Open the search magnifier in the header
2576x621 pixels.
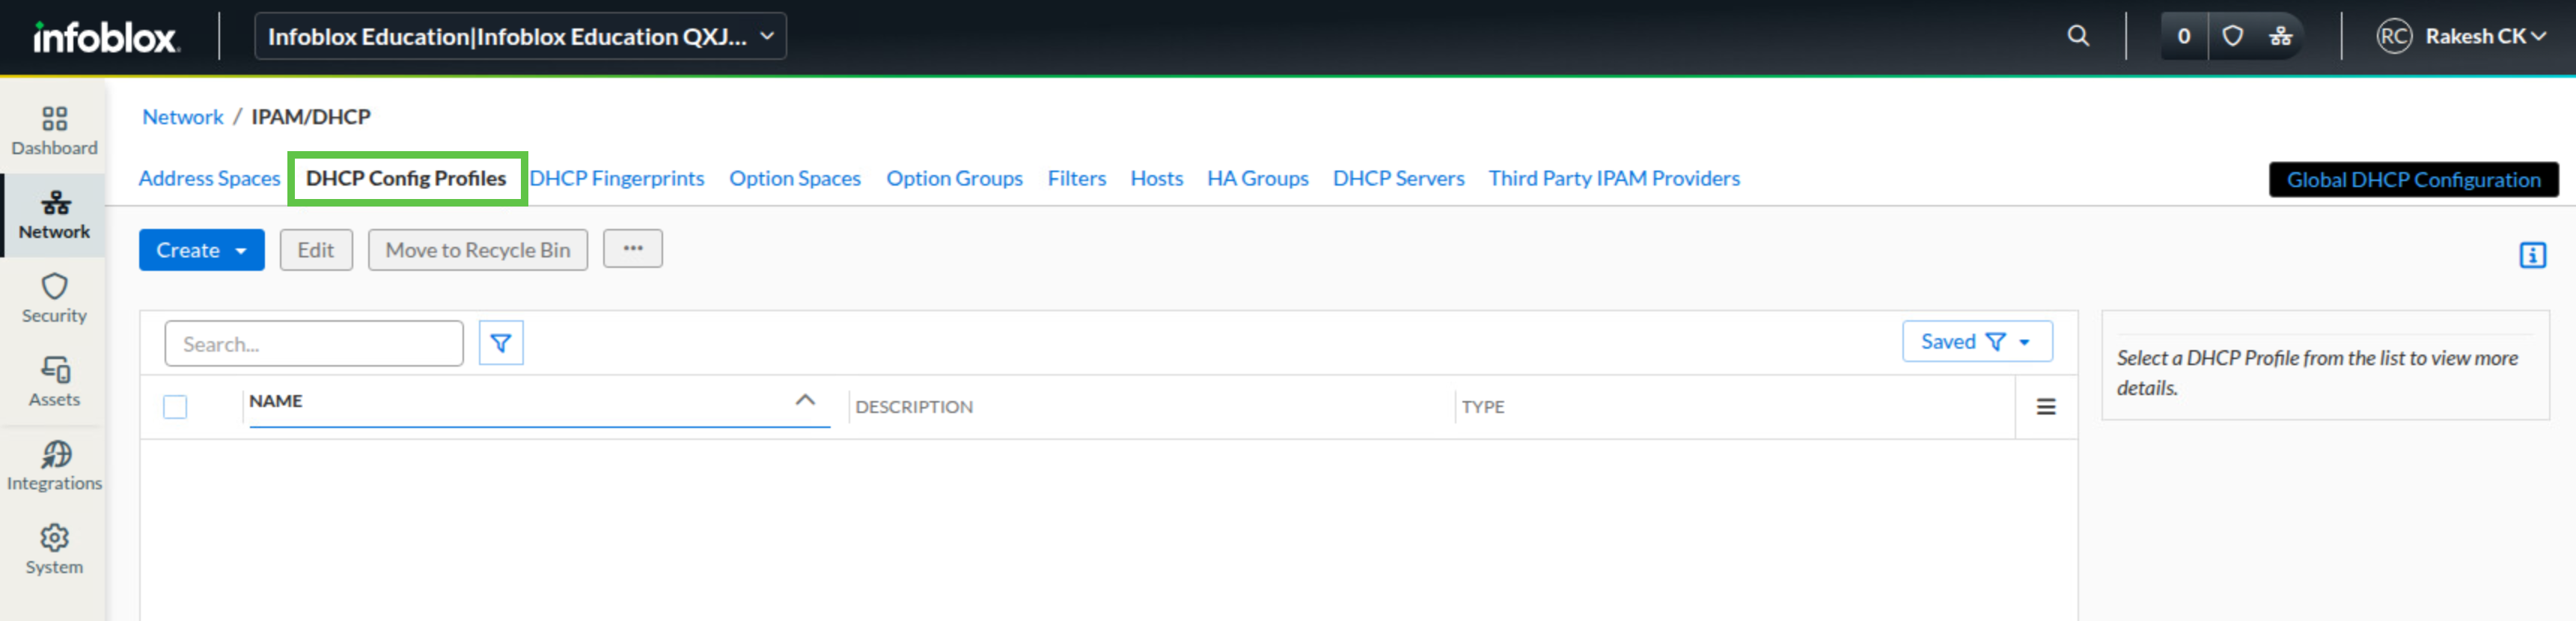(x=2078, y=36)
